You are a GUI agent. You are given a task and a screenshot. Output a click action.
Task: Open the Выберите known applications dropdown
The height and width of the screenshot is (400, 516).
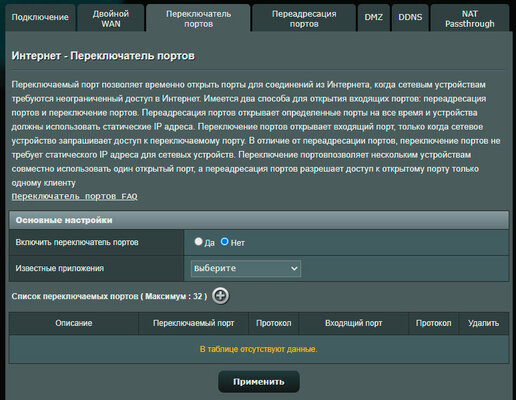tap(246, 268)
